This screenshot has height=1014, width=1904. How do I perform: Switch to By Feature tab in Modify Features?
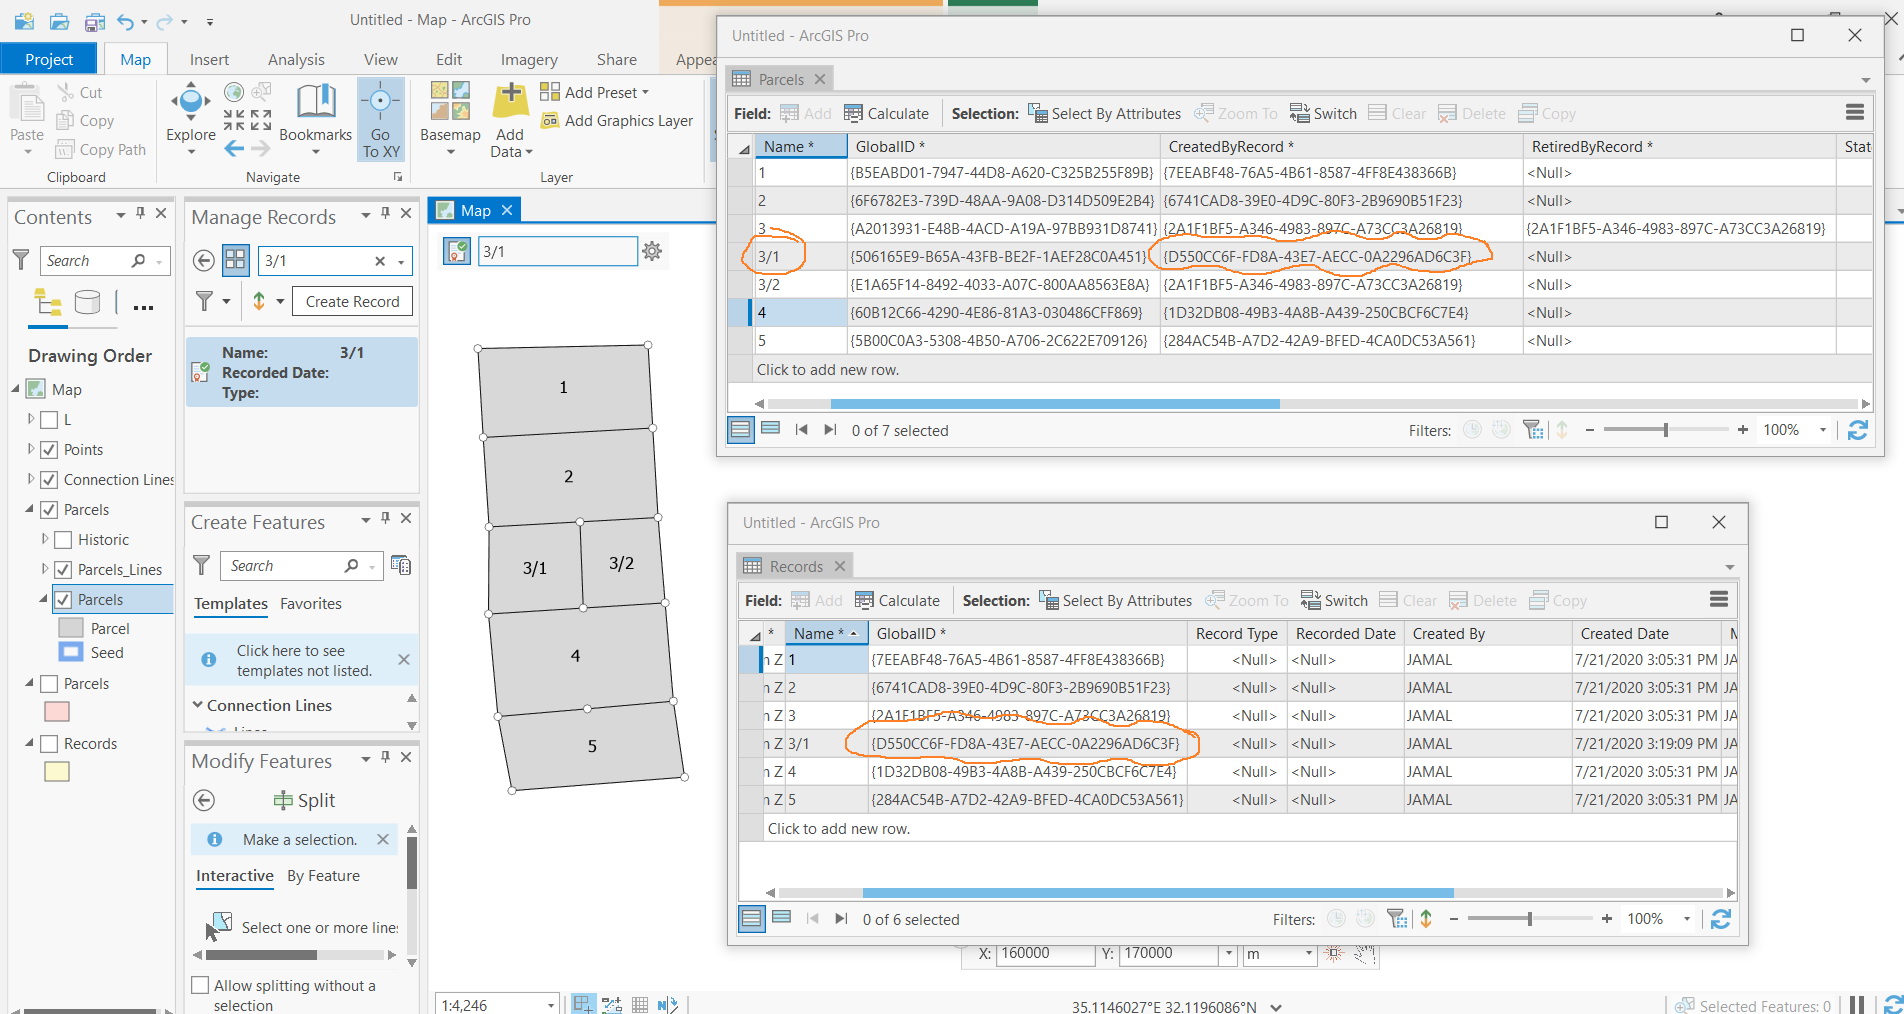click(x=323, y=876)
